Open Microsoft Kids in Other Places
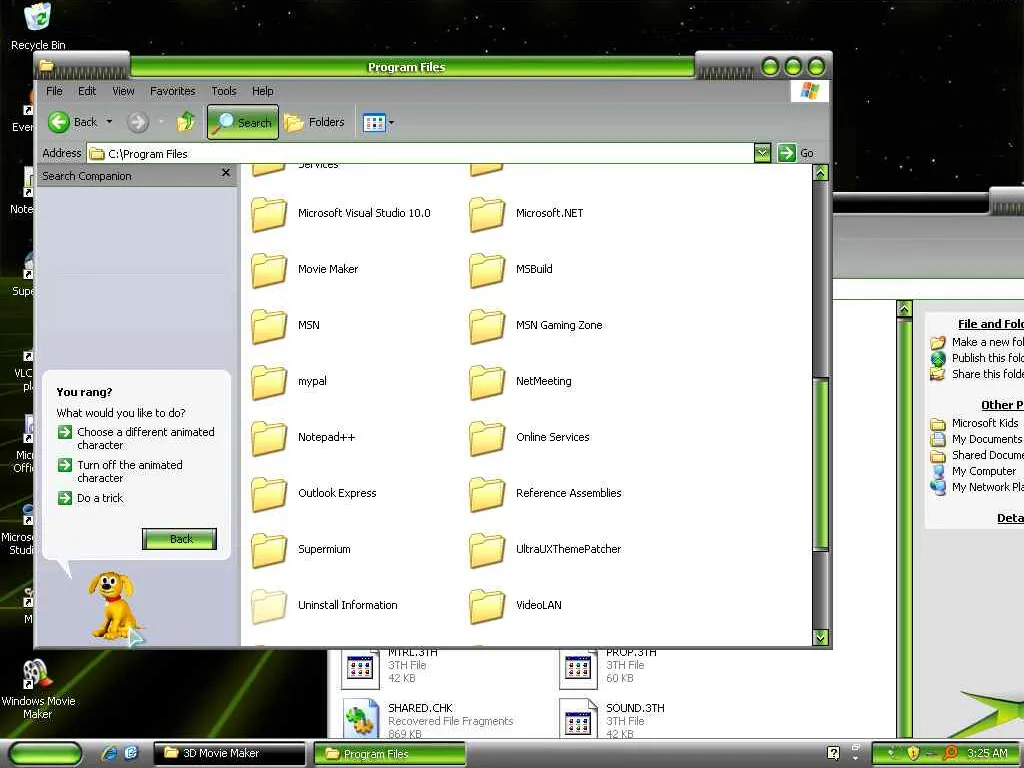This screenshot has width=1024, height=768. pos(974,423)
